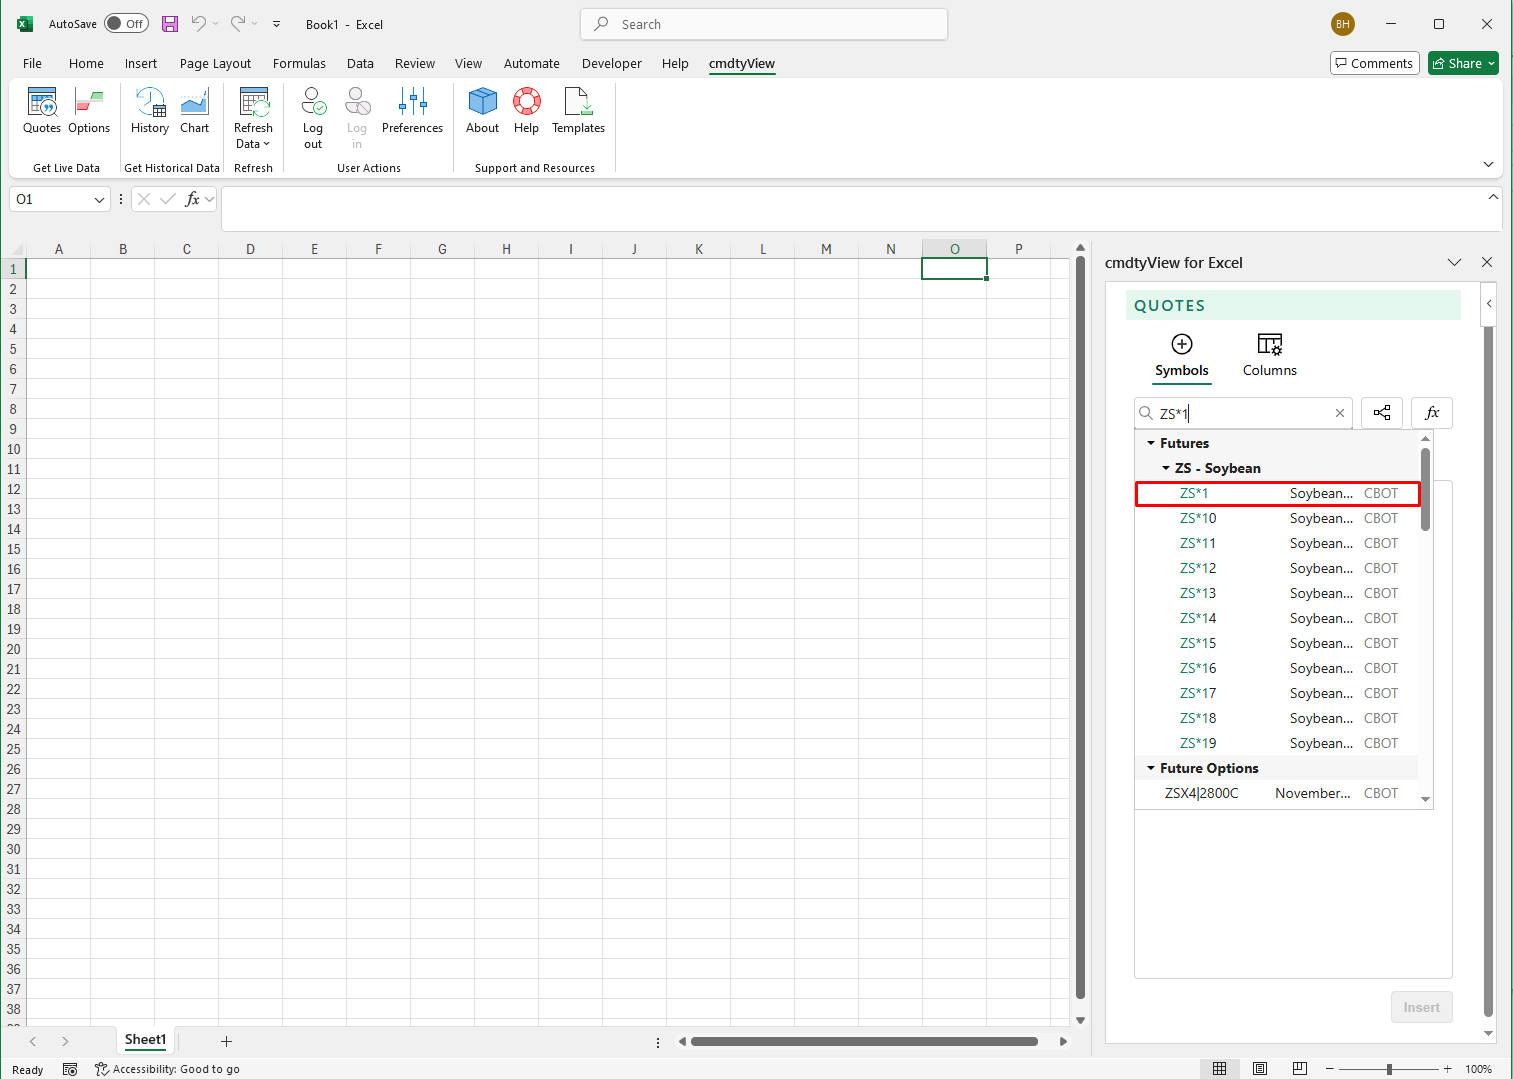Open the History data tool
The width and height of the screenshot is (1513, 1079).
[x=150, y=110]
